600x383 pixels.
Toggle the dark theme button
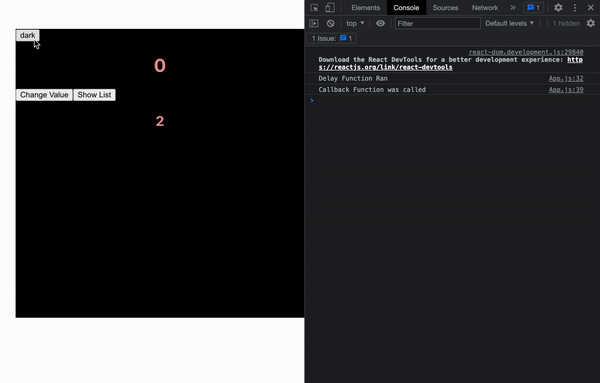(x=28, y=35)
